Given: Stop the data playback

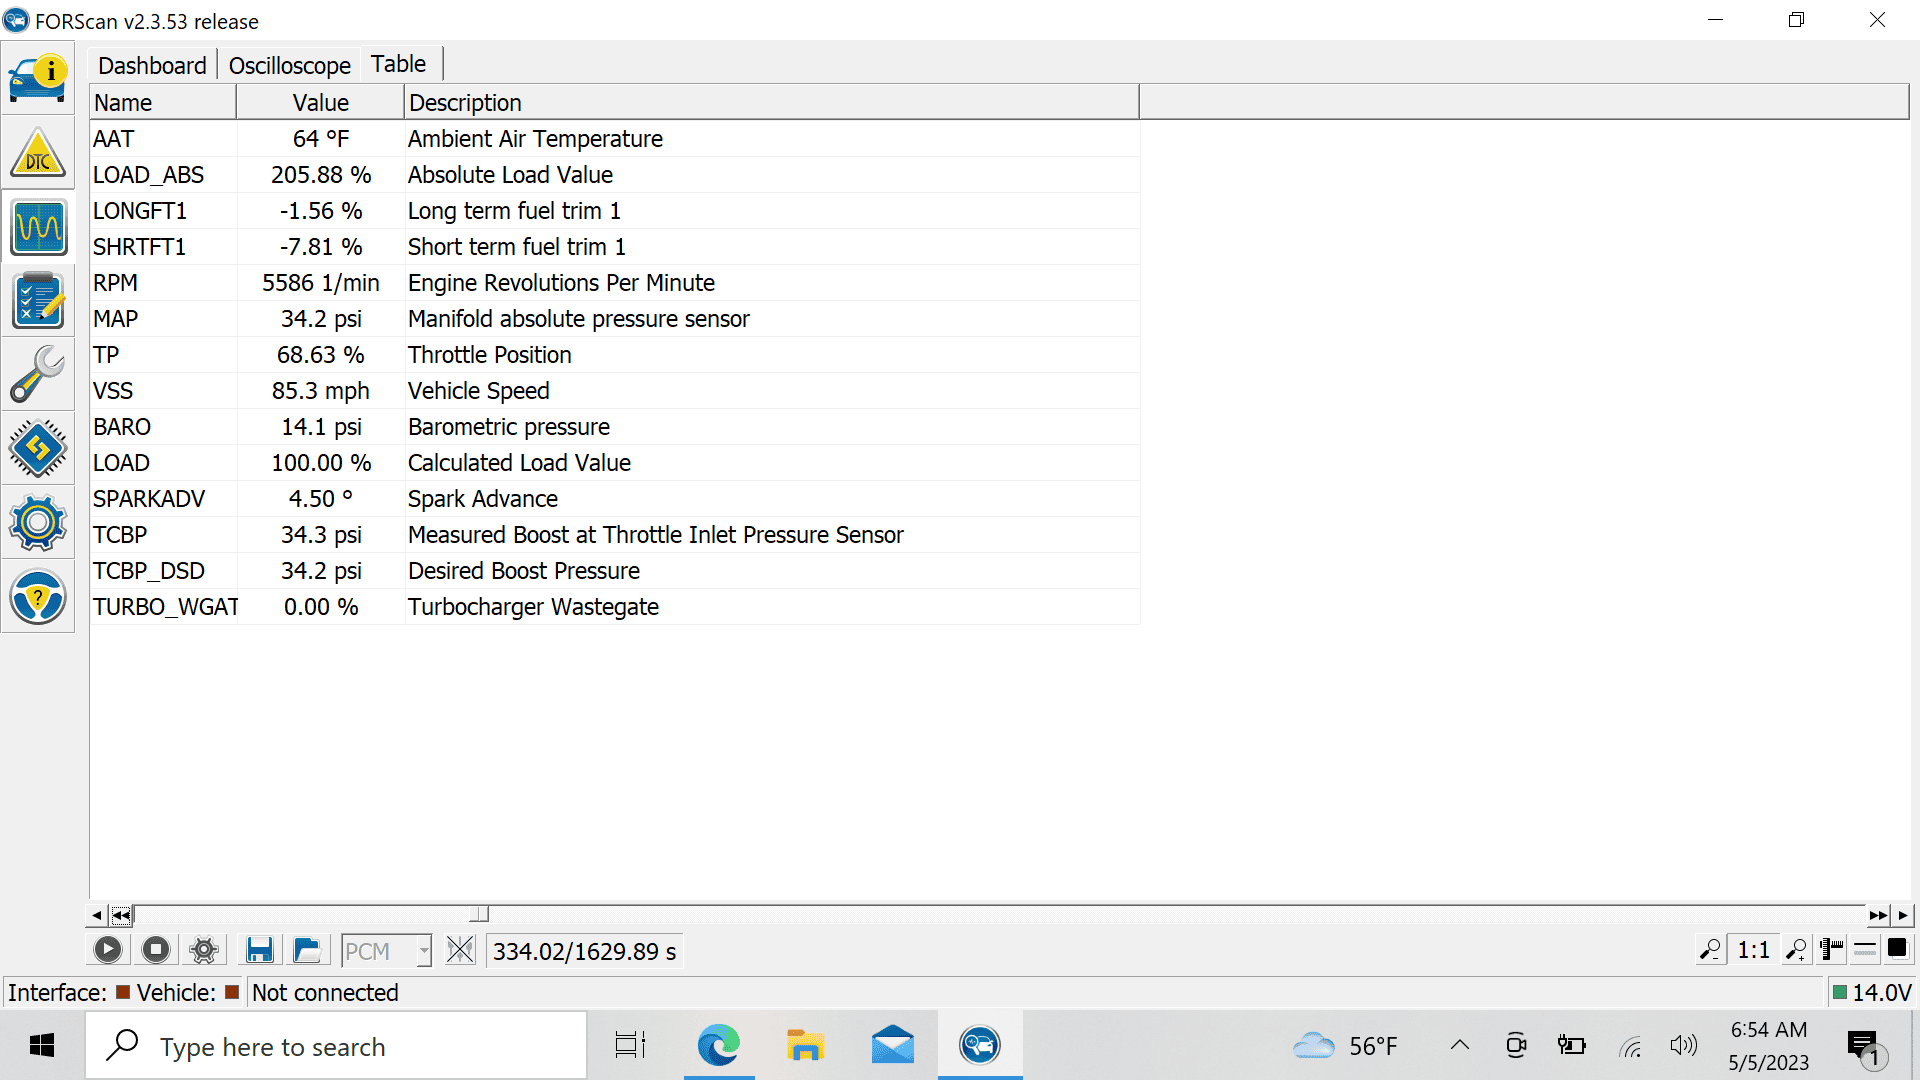Looking at the screenshot, I should click(156, 950).
